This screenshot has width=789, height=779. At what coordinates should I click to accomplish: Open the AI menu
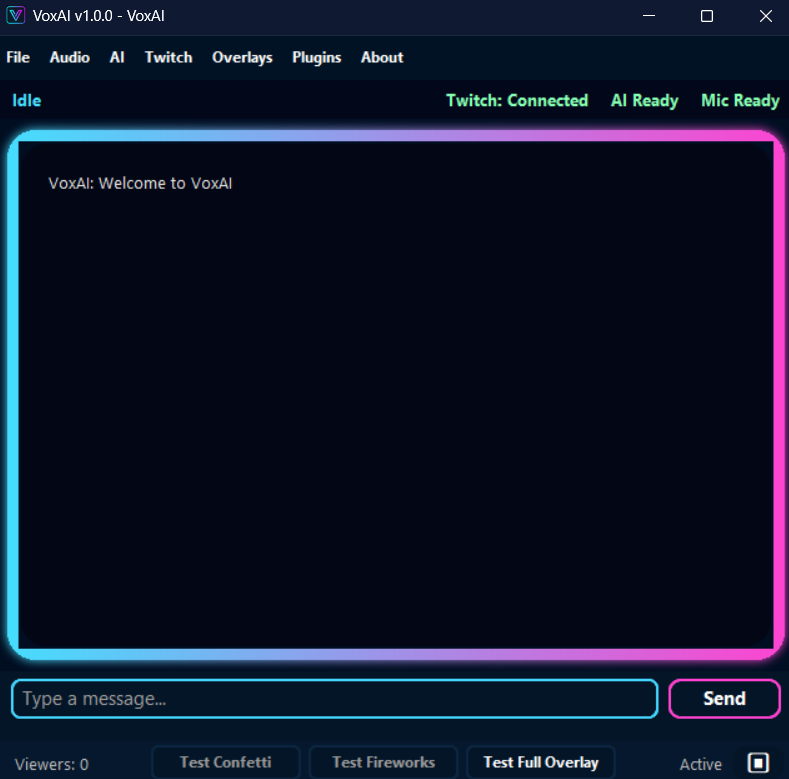(117, 57)
